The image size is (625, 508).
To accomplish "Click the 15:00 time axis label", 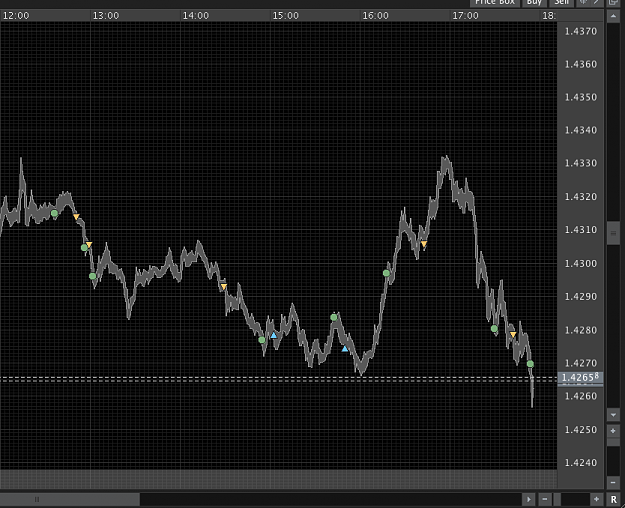I will point(285,16).
